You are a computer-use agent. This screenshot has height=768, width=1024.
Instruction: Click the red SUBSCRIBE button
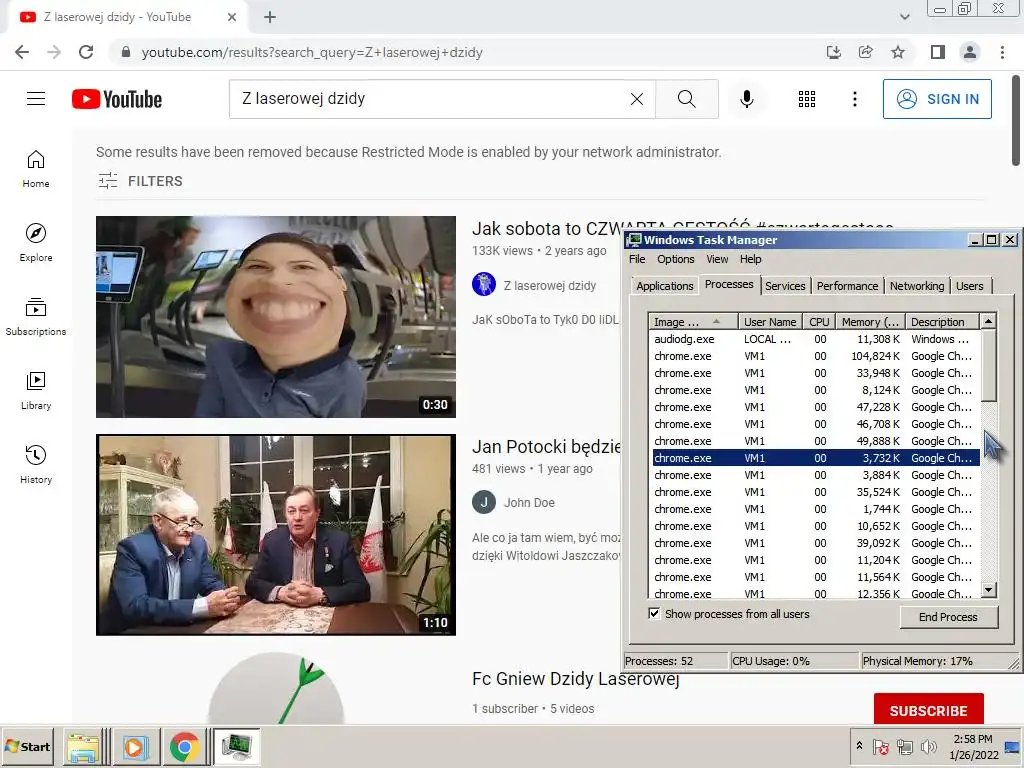[928, 710]
